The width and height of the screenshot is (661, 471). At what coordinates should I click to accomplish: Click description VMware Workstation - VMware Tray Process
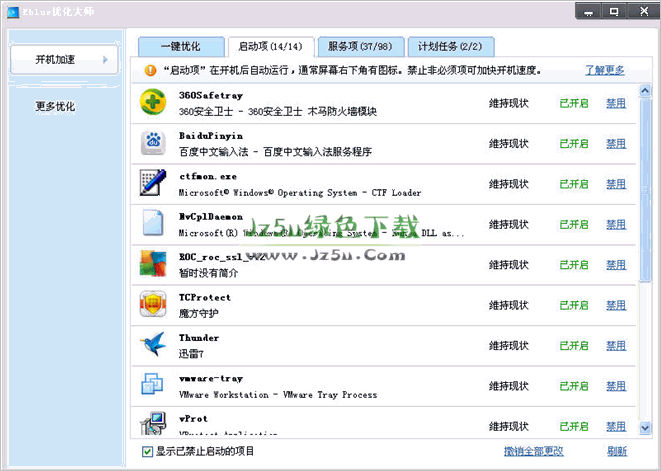(x=278, y=395)
